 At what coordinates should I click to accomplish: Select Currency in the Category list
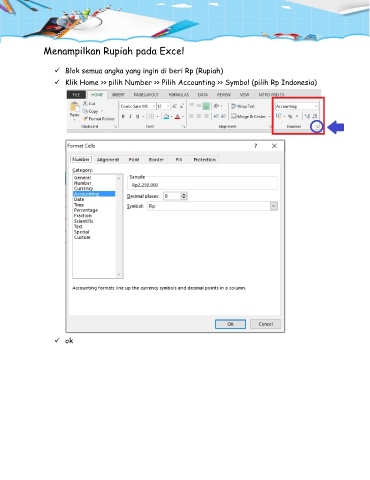(x=83, y=188)
